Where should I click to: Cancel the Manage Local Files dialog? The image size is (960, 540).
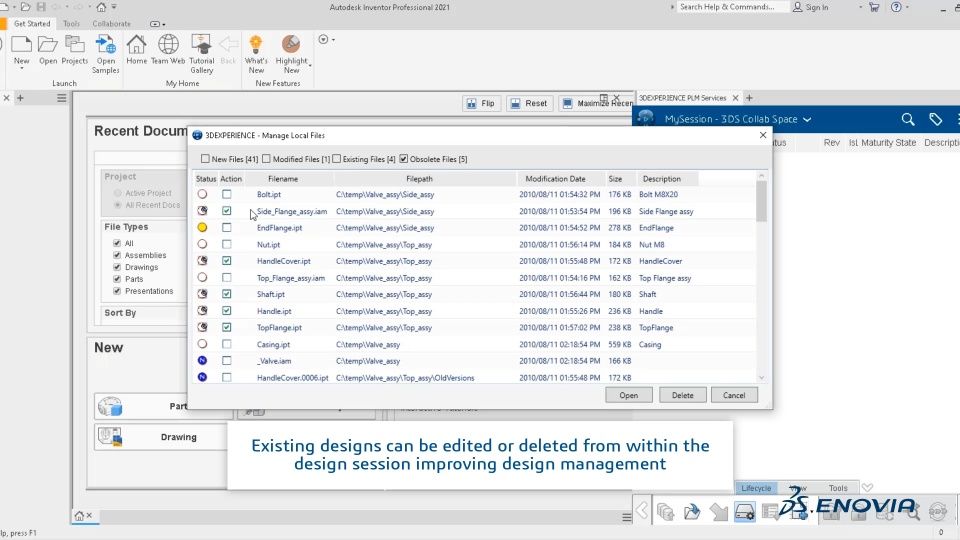point(734,396)
